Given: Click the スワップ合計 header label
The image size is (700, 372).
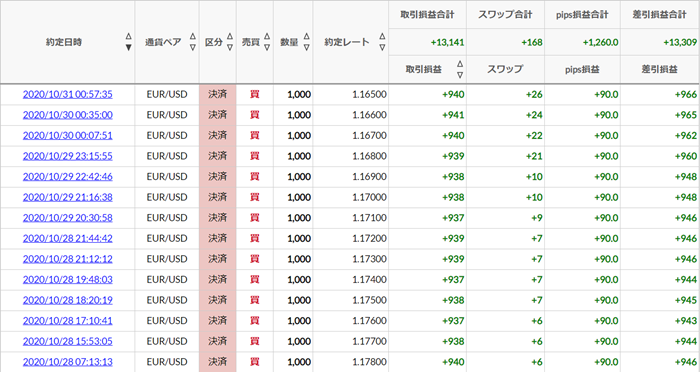Looking at the screenshot, I should tap(505, 14).
